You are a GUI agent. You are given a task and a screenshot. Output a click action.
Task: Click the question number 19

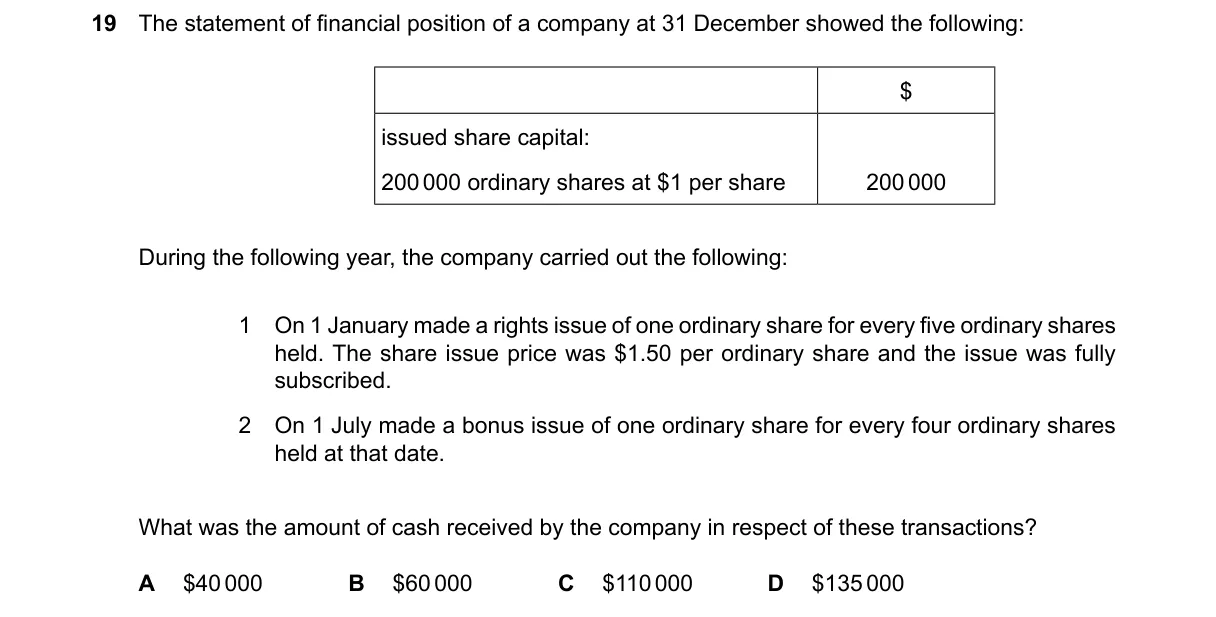[103, 25]
